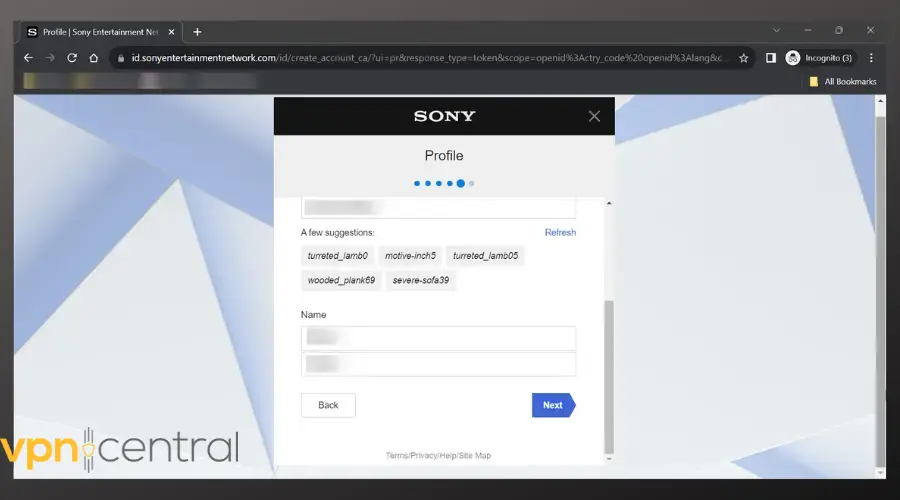Reload the page with refresh icon
This screenshot has width=900, height=500.
[x=72, y=58]
